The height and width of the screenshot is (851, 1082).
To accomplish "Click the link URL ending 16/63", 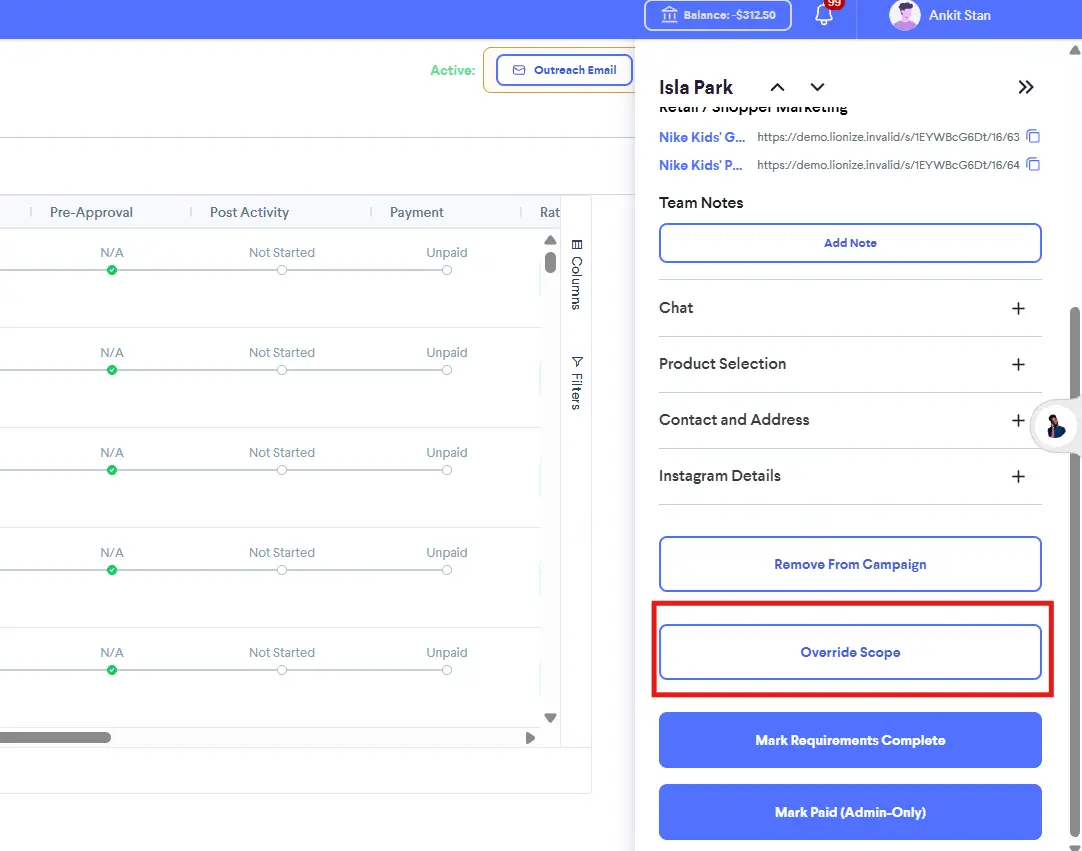I will pos(888,137).
